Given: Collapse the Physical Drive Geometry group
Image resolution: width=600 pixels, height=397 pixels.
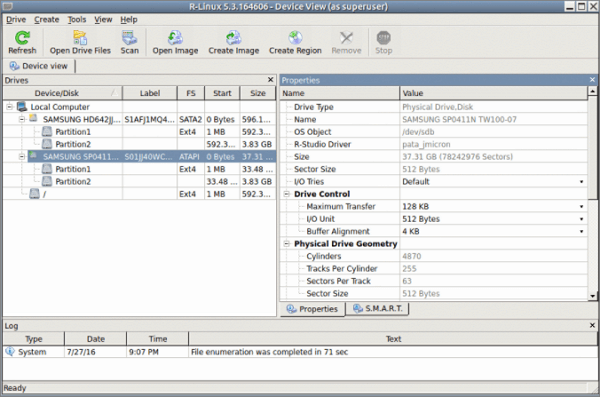Looking at the screenshot, I should pyautogui.click(x=286, y=243).
